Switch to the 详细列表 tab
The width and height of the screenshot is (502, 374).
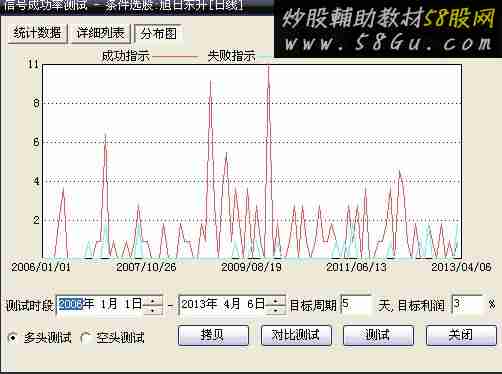pos(100,33)
